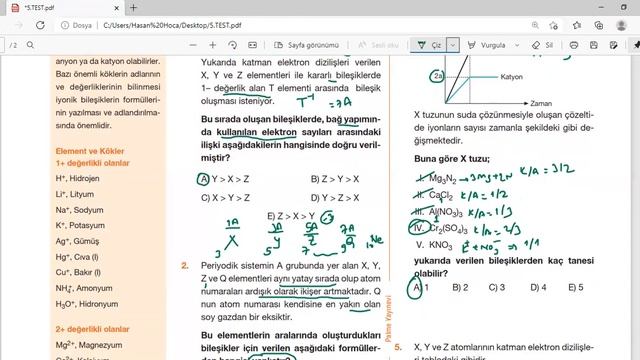
Task: Click answer option 'E) Z > X > Y'
Action: tap(291, 216)
